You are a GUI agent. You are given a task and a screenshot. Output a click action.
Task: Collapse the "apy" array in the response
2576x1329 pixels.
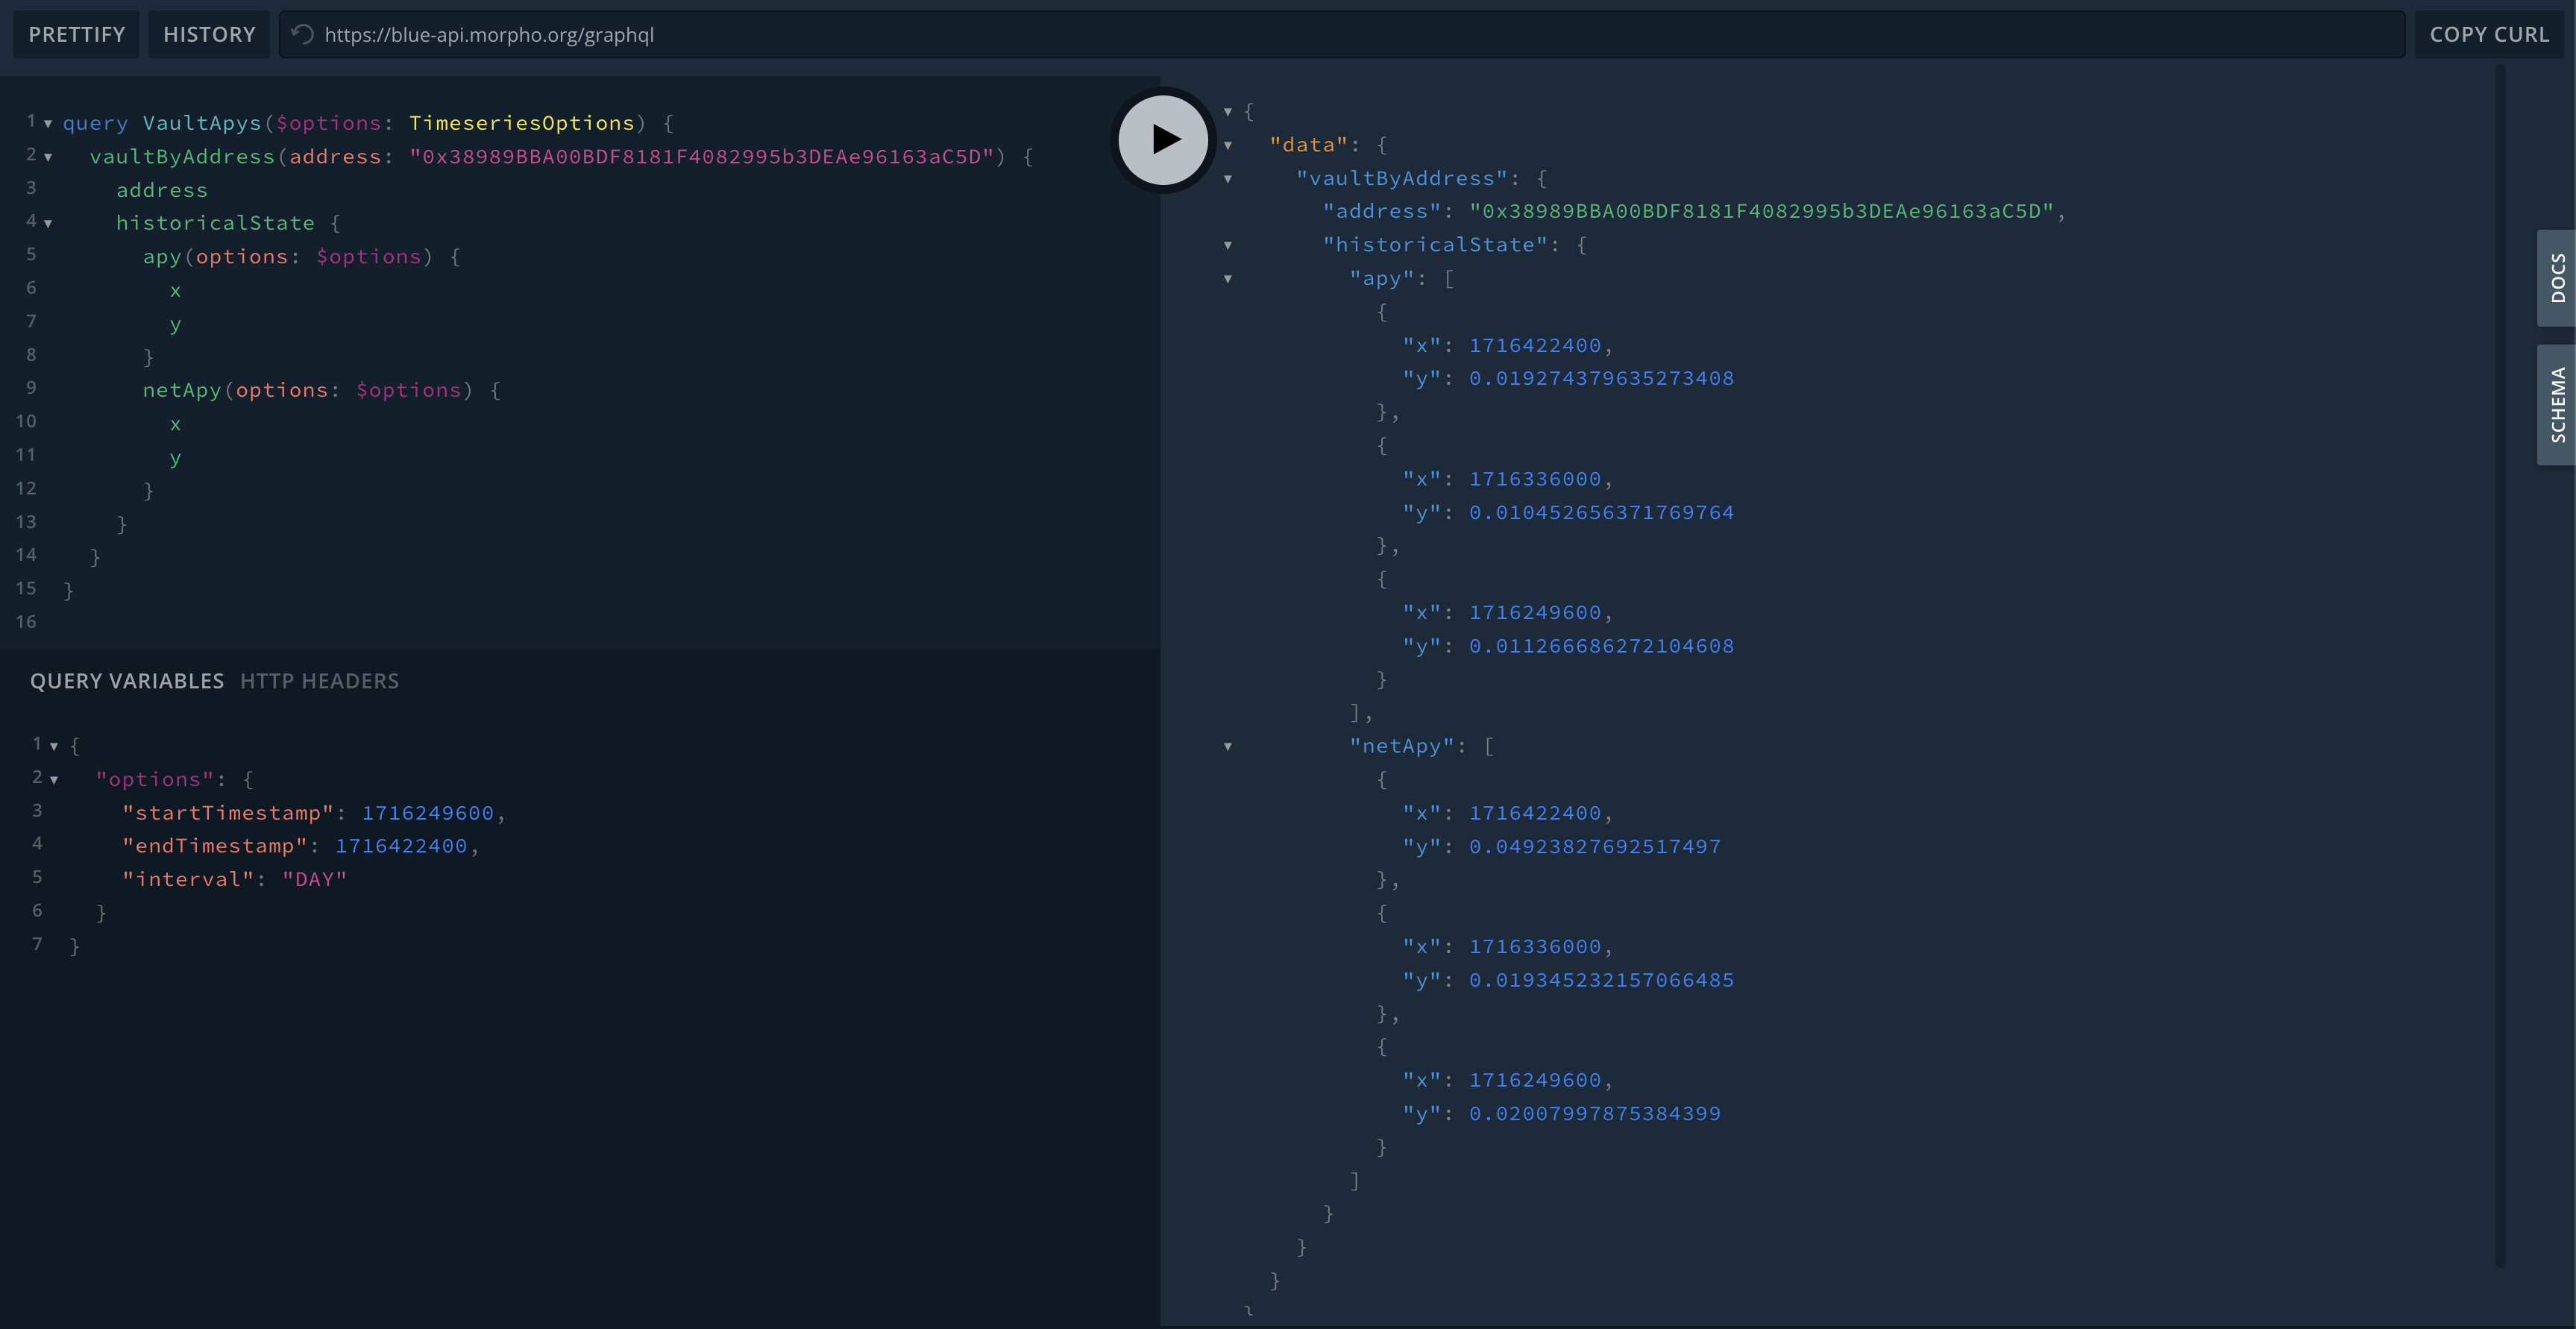[x=1228, y=279]
